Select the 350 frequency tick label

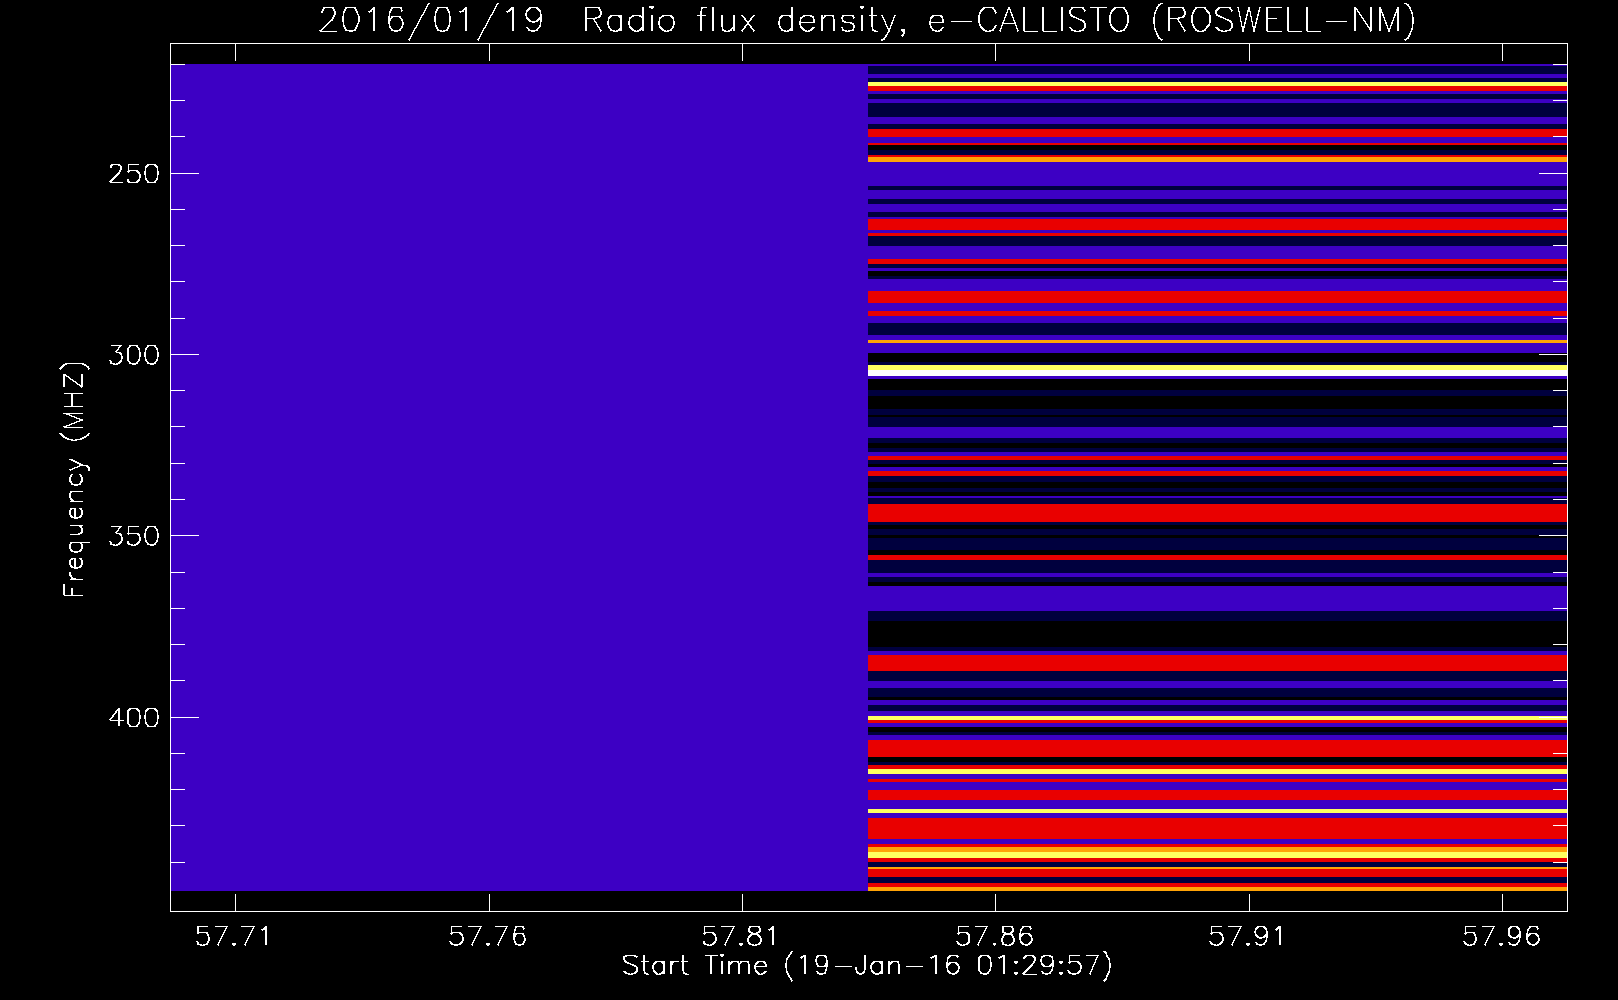coord(134,537)
